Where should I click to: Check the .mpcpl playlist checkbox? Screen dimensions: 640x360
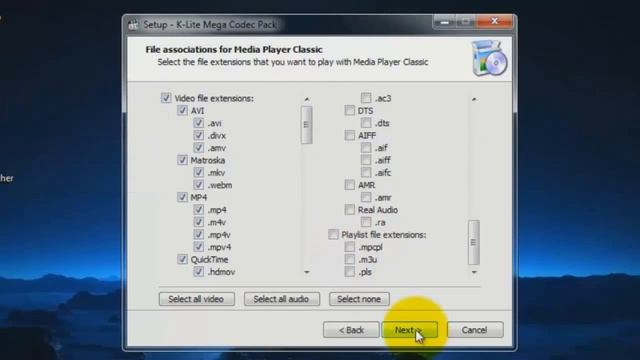coord(349,247)
